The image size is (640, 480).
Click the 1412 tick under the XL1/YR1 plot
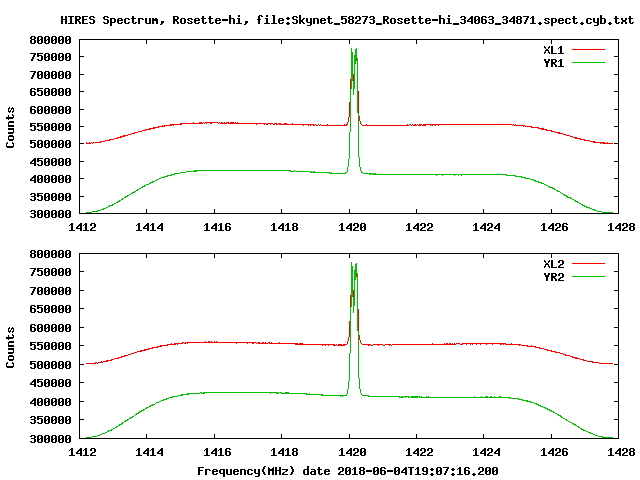pyautogui.click(x=82, y=227)
